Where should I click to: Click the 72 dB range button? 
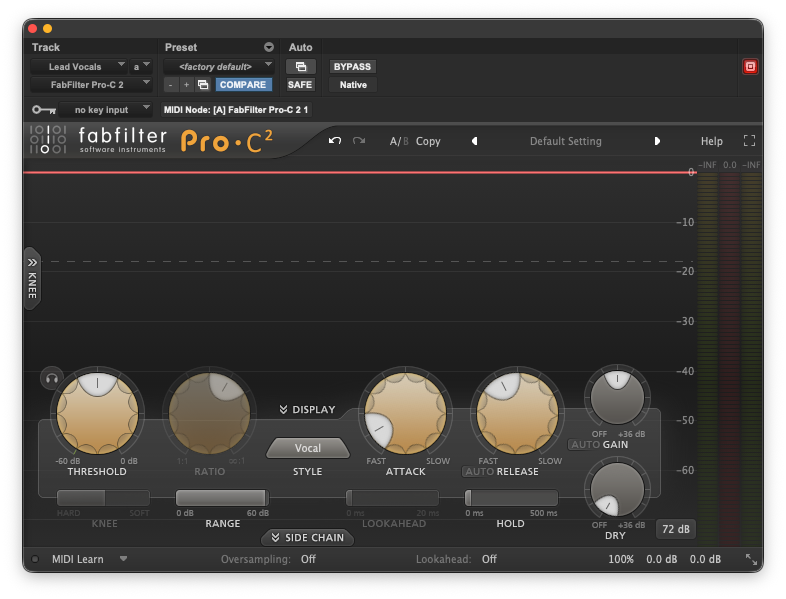pos(676,529)
